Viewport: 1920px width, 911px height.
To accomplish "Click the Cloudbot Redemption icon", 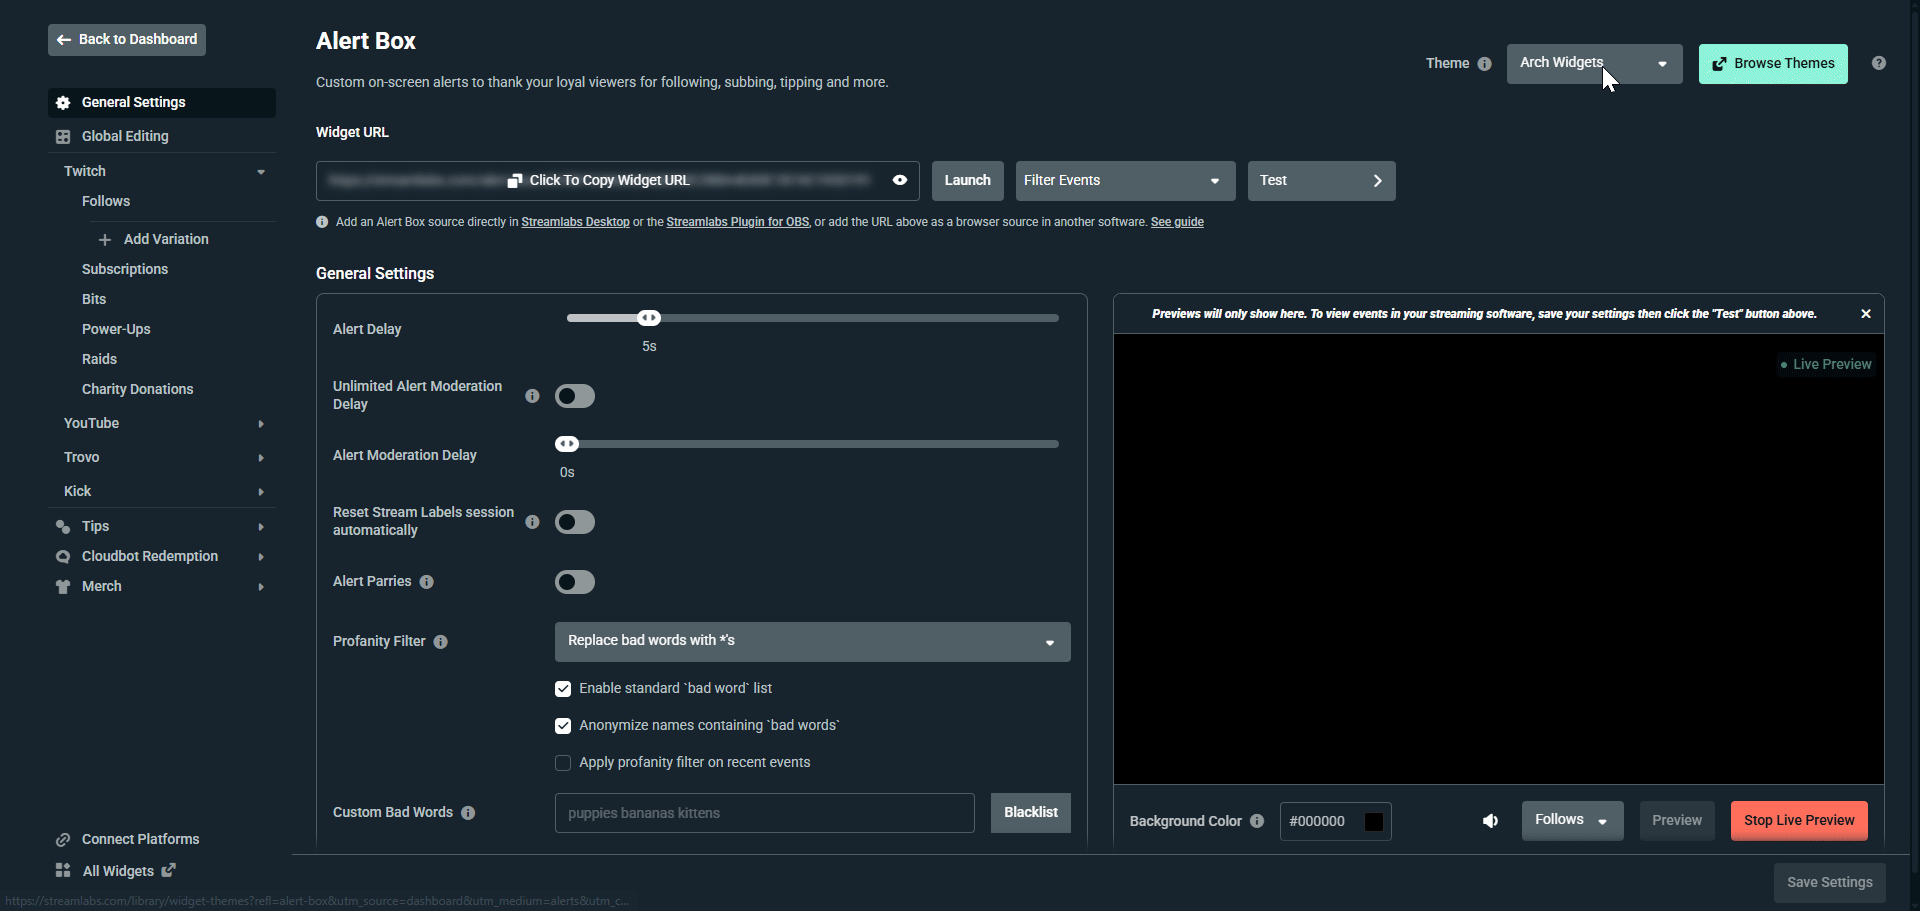I will [x=63, y=557].
